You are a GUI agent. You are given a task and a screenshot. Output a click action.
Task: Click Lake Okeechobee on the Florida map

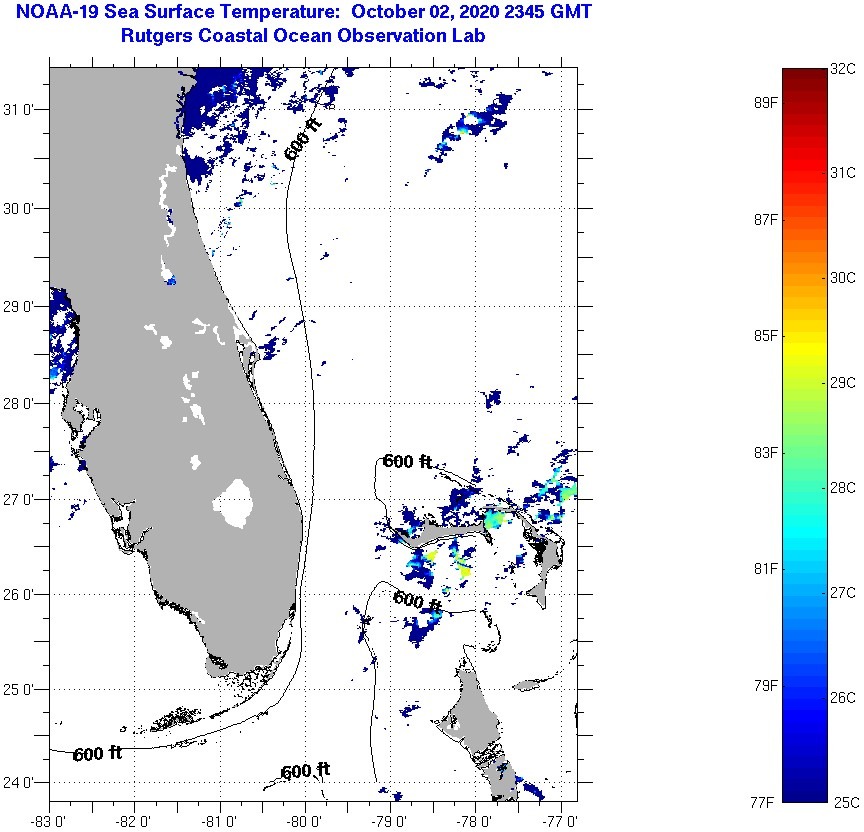click(x=237, y=502)
